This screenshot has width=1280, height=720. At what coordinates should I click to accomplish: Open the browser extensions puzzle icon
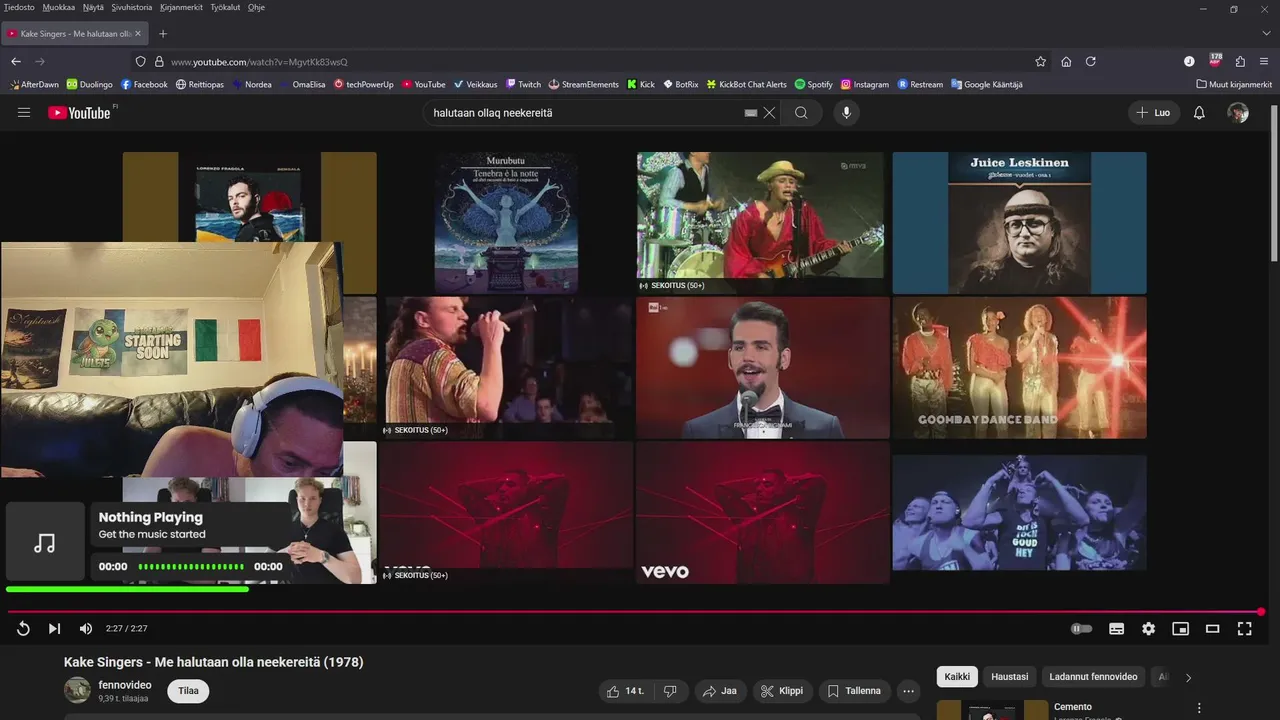(1240, 61)
